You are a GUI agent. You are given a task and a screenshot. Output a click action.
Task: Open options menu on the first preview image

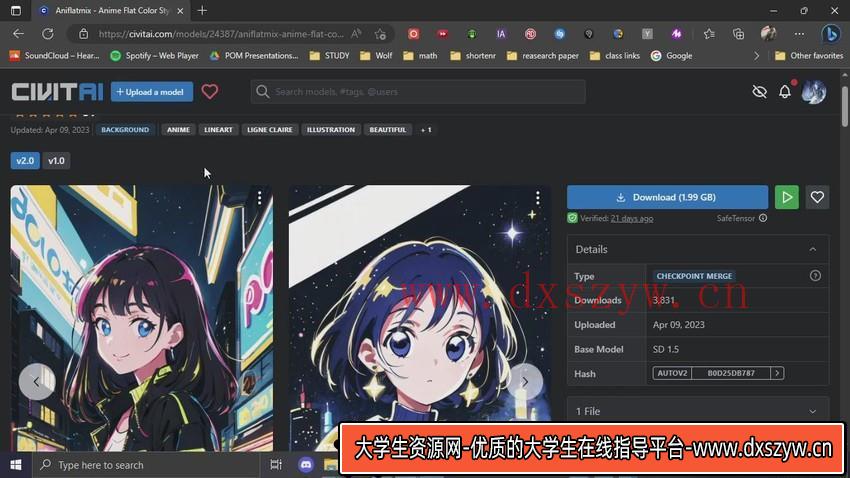point(260,198)
